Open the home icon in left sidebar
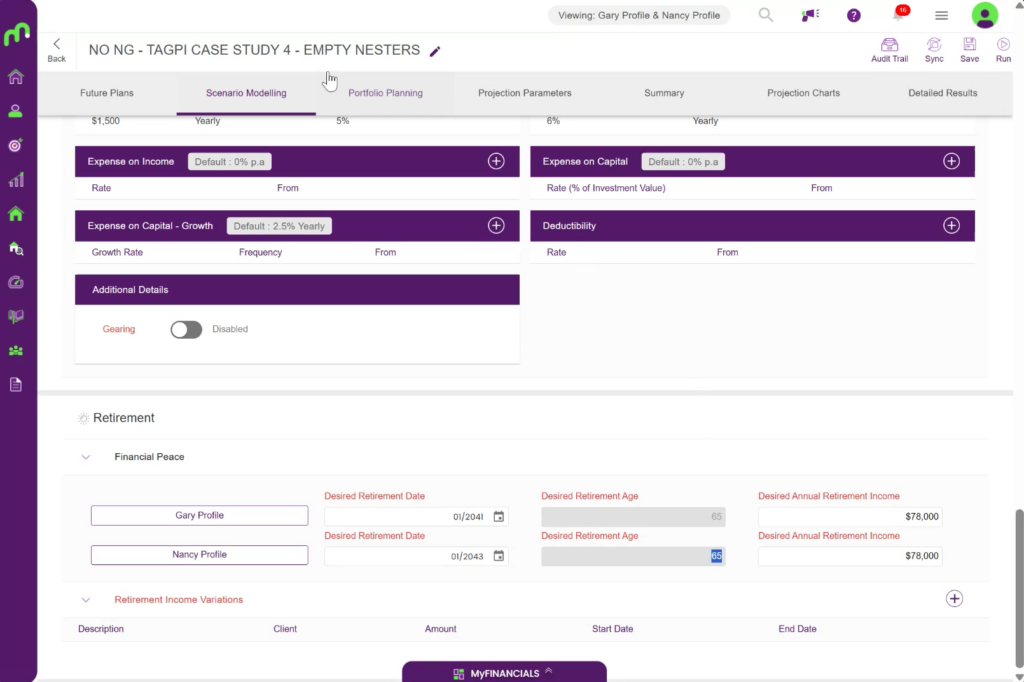The height and width of the screenshot is (682, 1024). tap(16, 76)
